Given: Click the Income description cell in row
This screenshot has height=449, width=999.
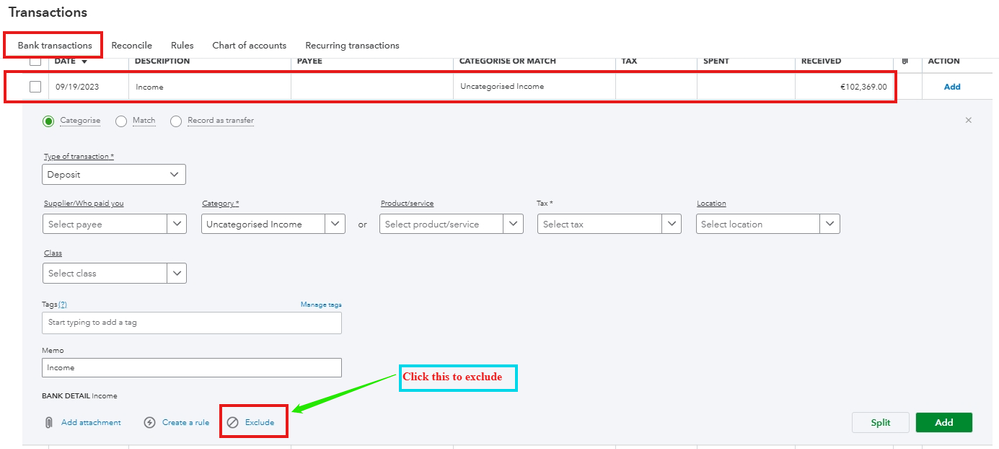Looking at the screenshot, I should 150,87.
